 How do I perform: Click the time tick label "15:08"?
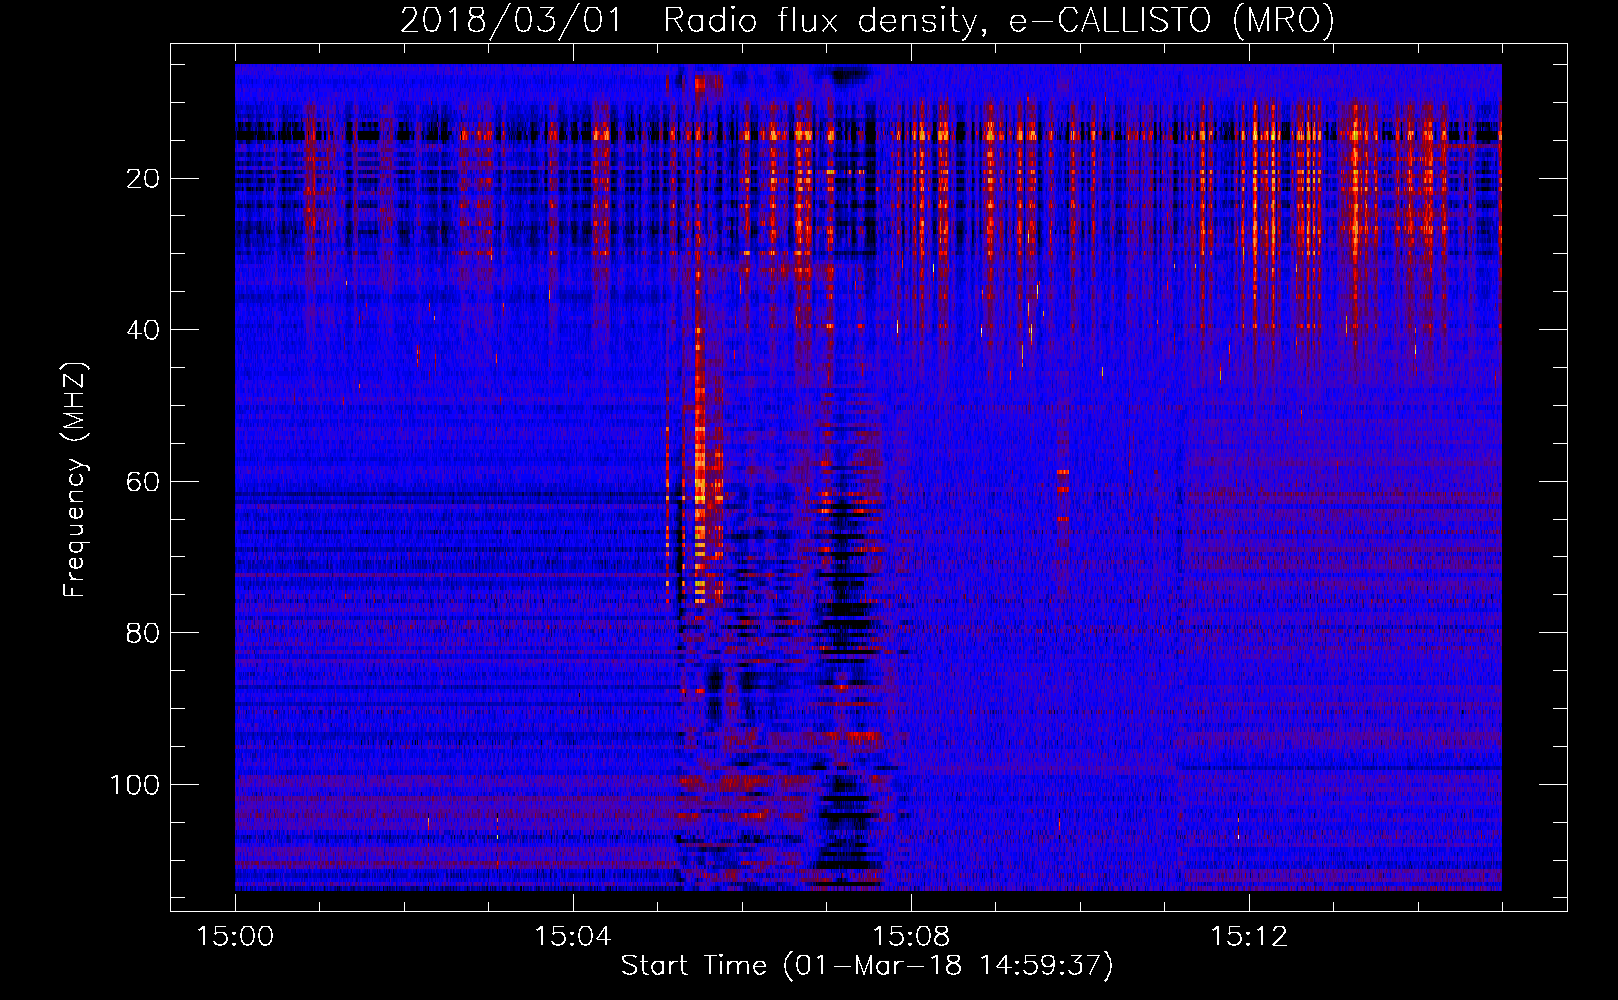(x=911, y=937)
